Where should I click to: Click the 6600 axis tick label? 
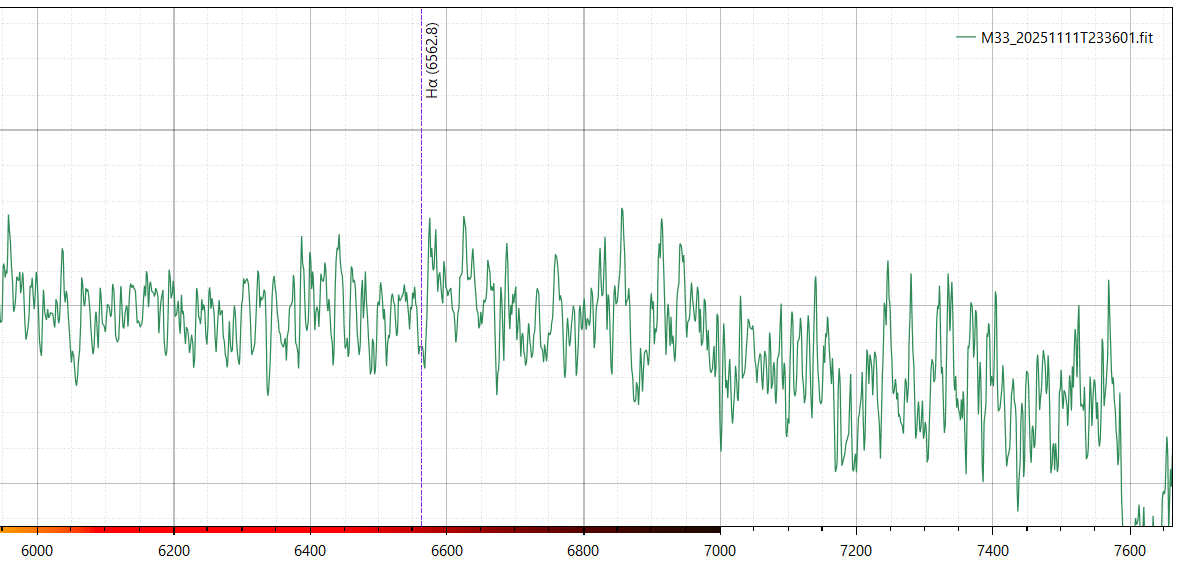pos(446,549)
